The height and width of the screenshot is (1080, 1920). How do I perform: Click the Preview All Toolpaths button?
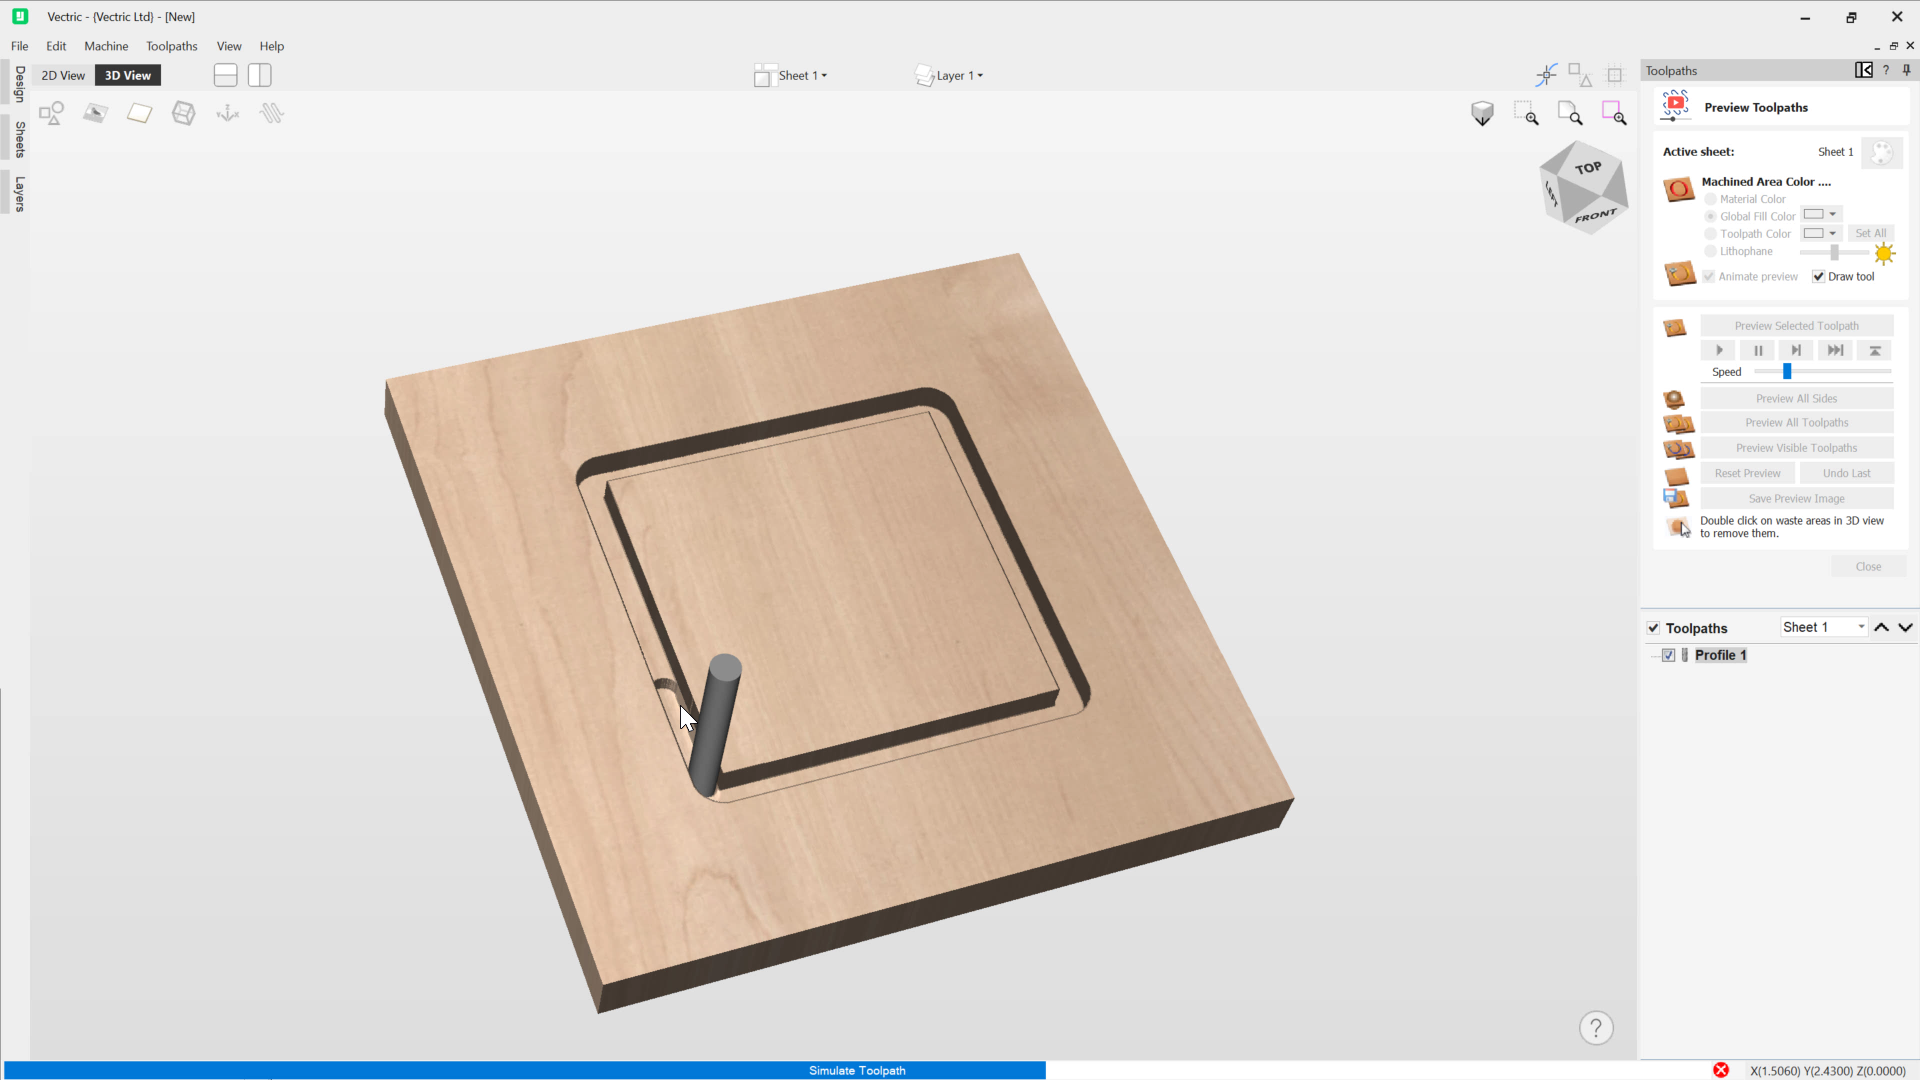[1796, 423]
